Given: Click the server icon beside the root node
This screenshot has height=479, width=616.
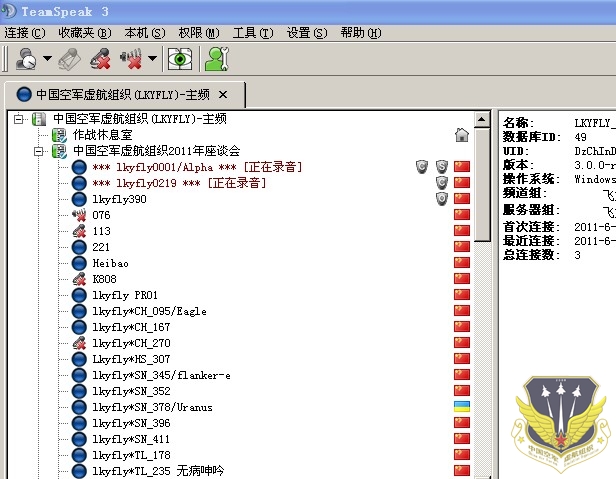Looking at the screenshot, I should [x=39, y=119].
